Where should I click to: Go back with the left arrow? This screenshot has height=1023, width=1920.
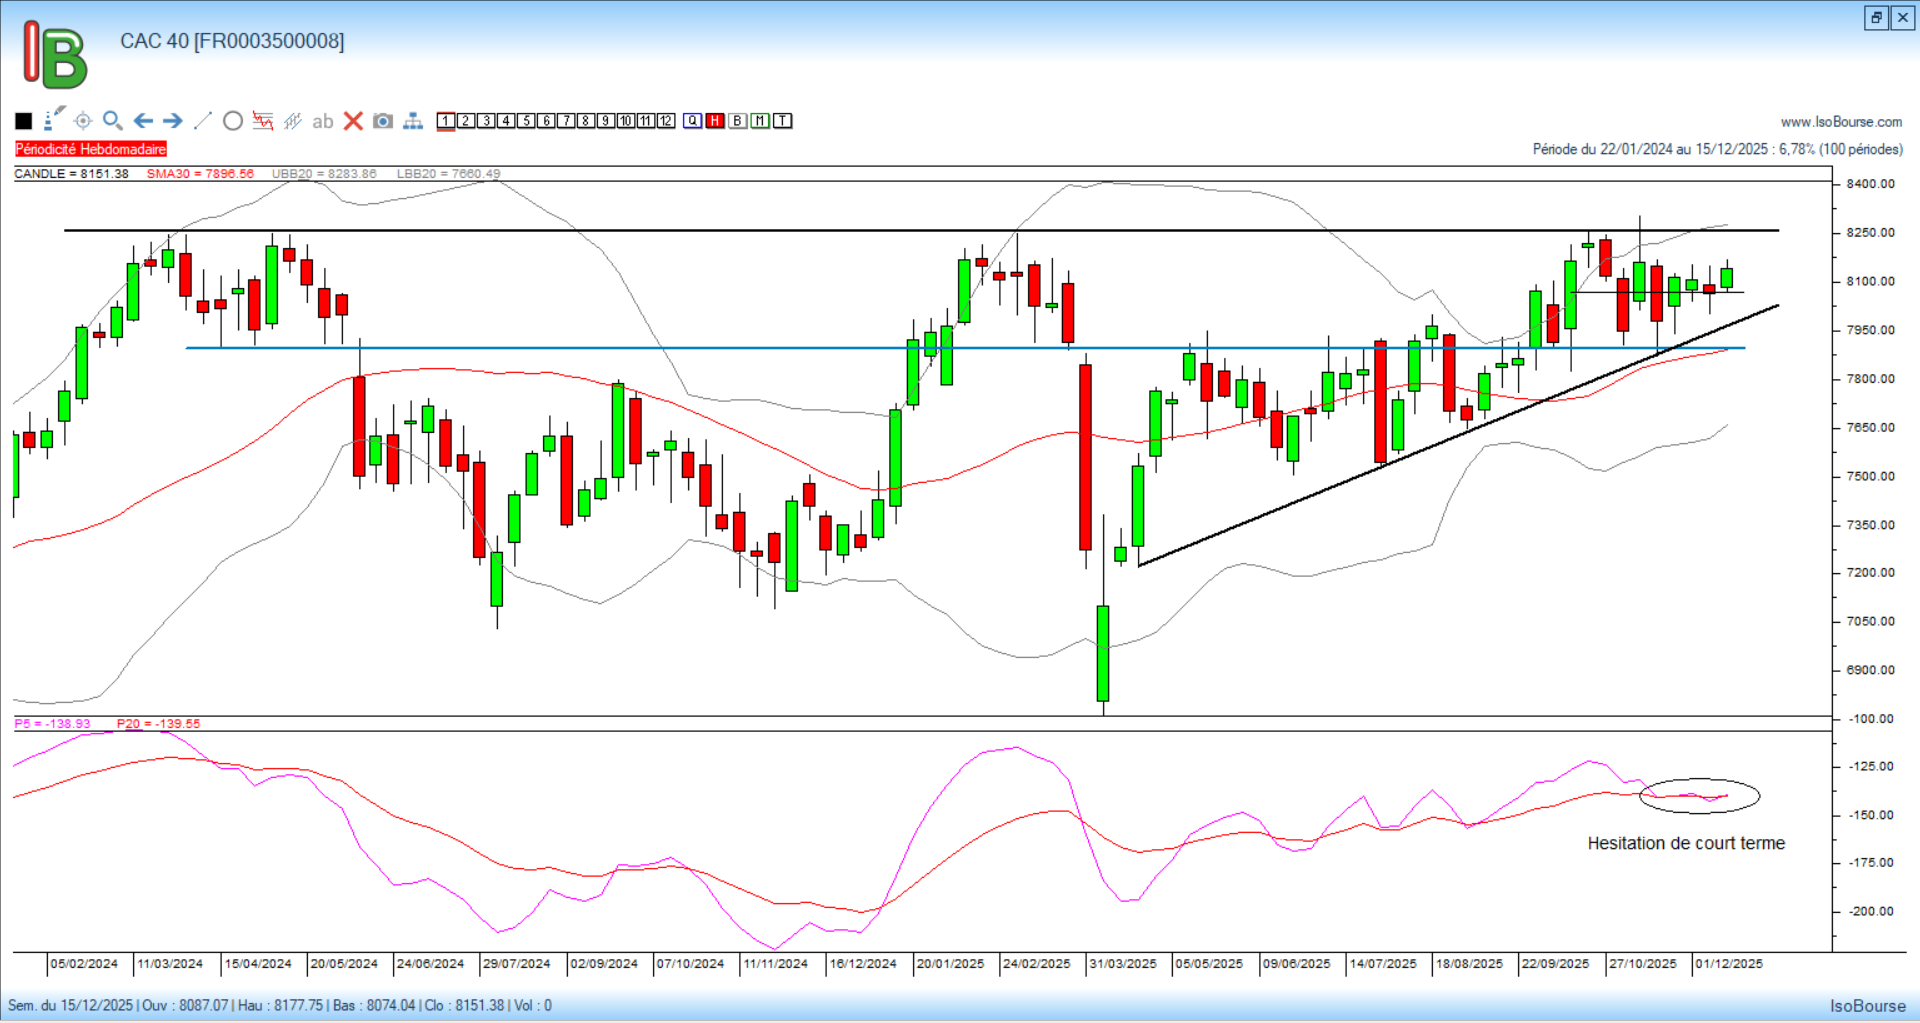143,121
